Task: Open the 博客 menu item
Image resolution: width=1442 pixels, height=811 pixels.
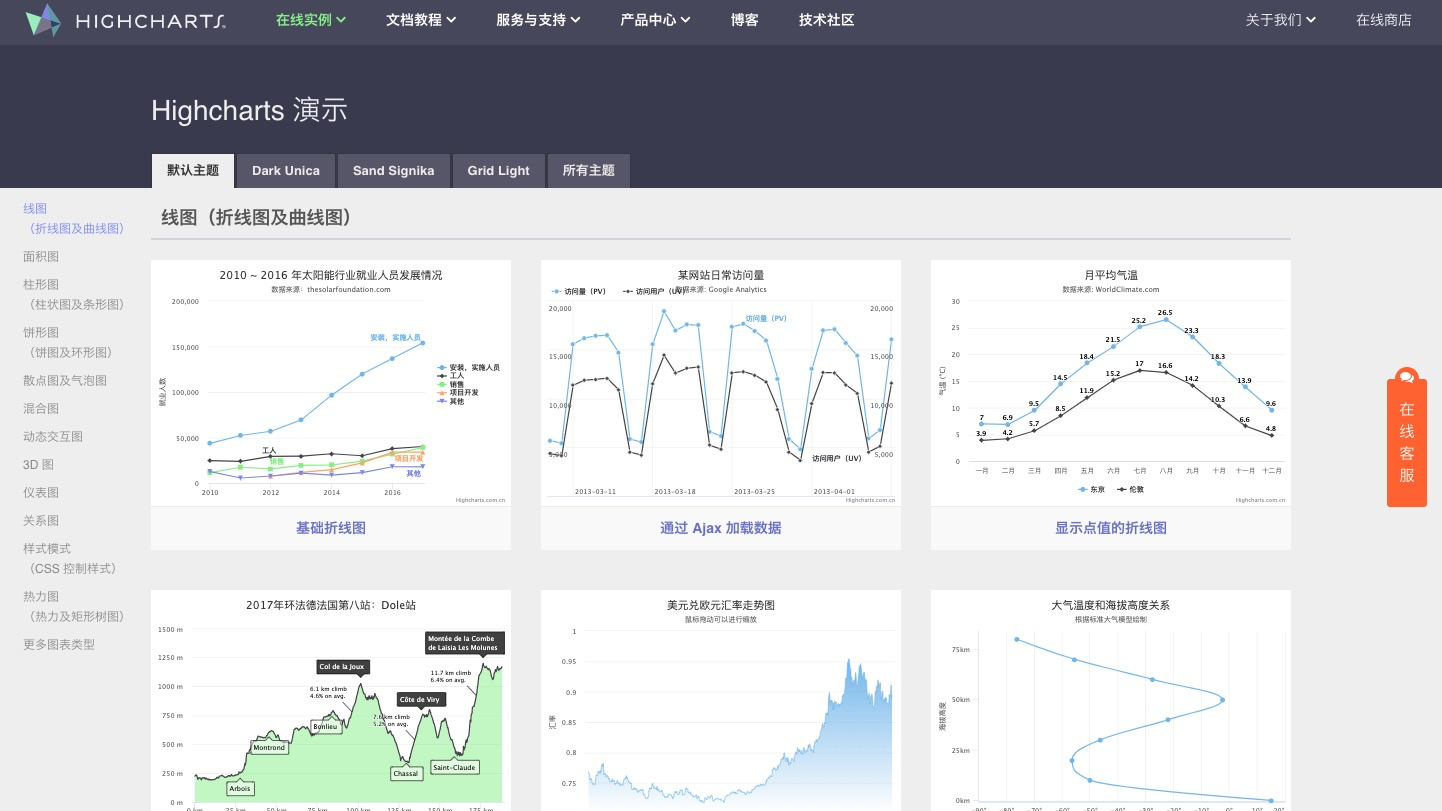Action: pyautogui.click(x=744, y=19)
